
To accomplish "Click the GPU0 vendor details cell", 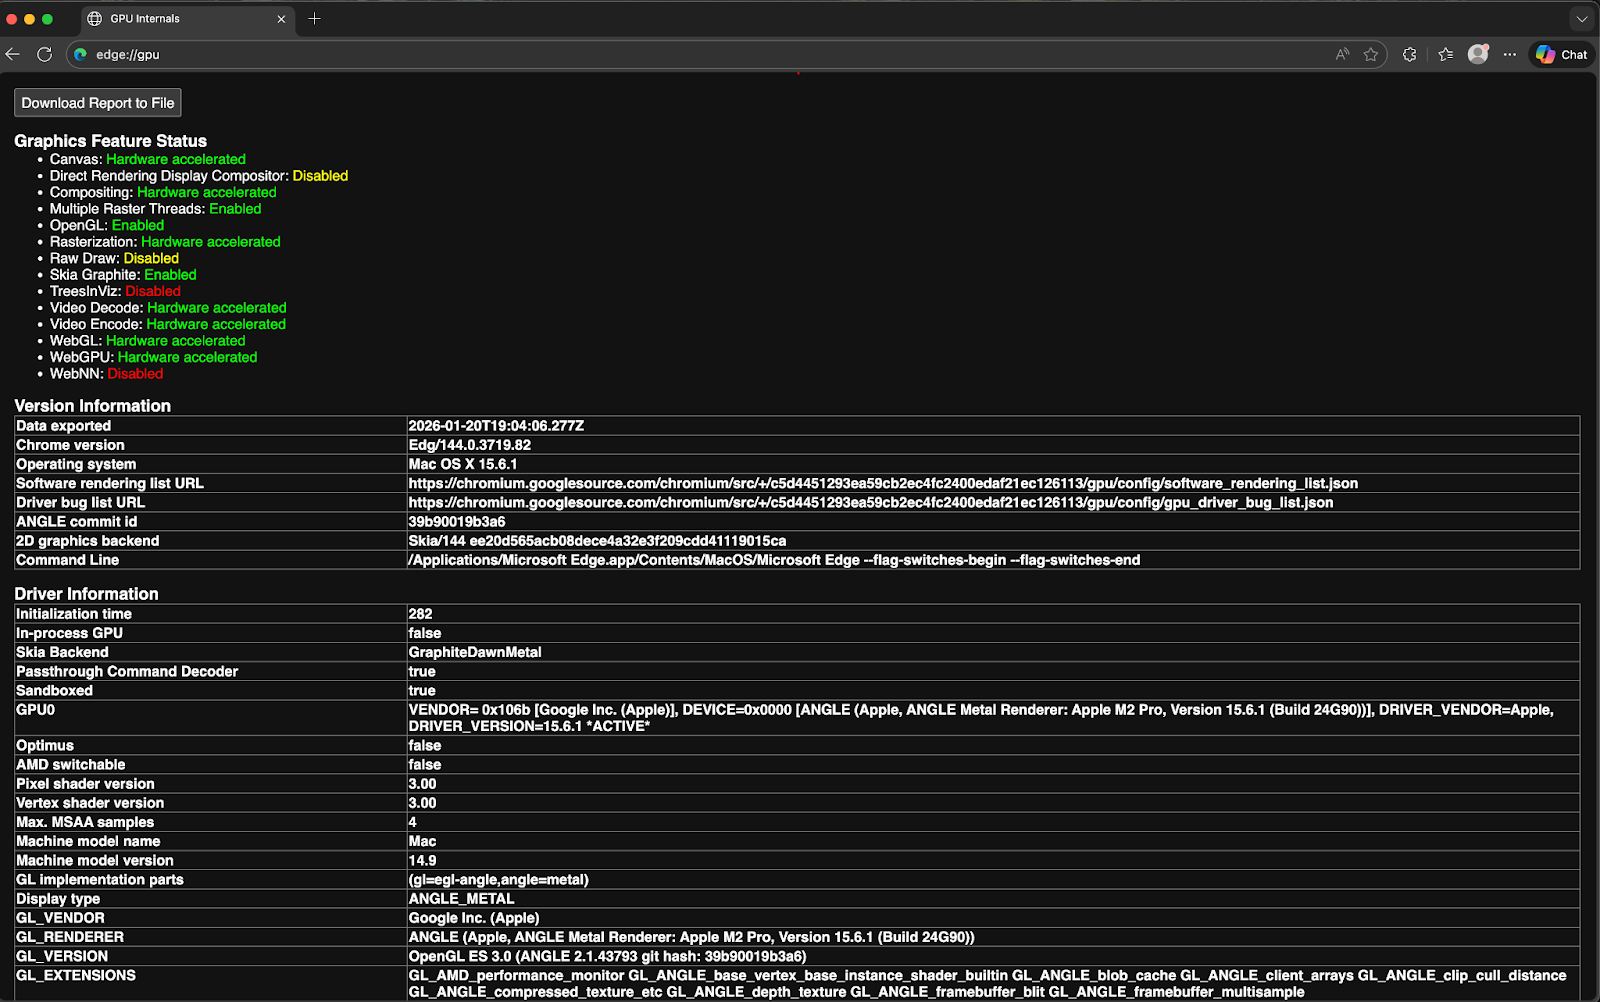I will pyautogui.click(x=980, y=718).
